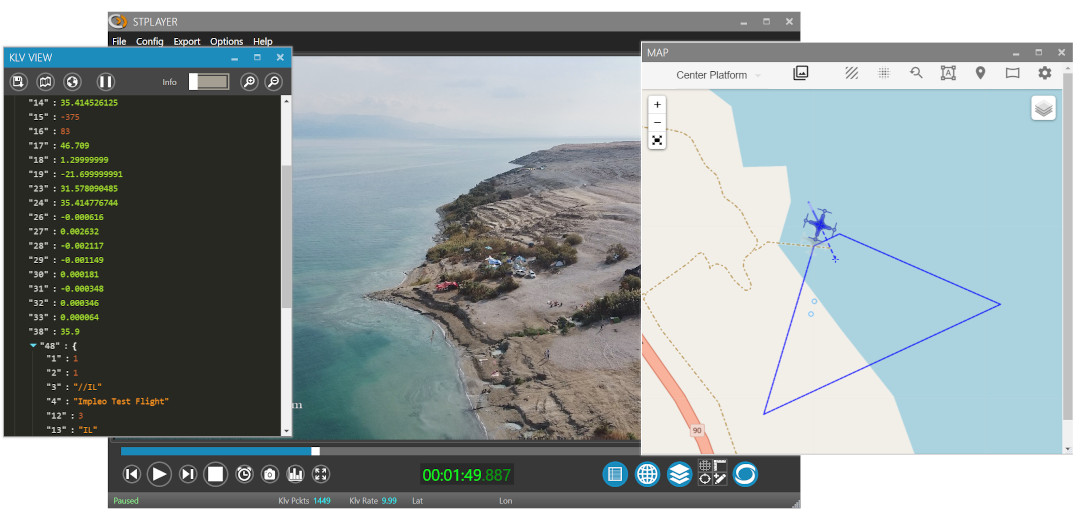The width and height of the screenshot is (1080, 512).
Task: Click the image gallery icon in Map toolbar
Action: click(x=800, y=73)
